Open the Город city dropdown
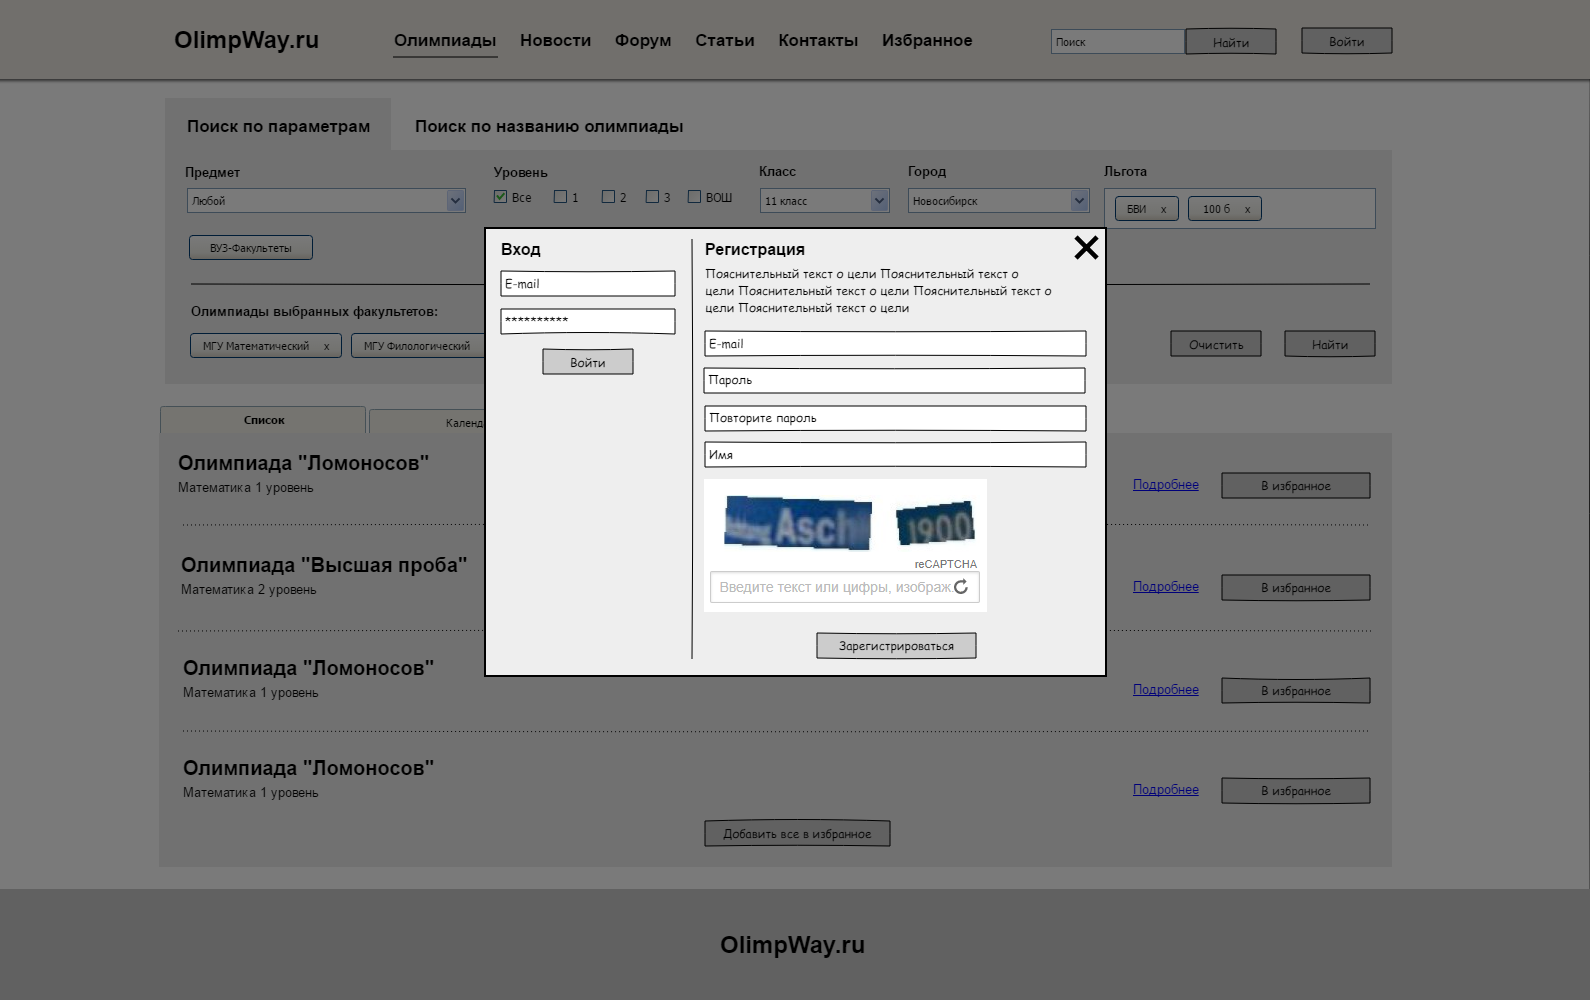1590x1000 pixels. (1079, 201)
